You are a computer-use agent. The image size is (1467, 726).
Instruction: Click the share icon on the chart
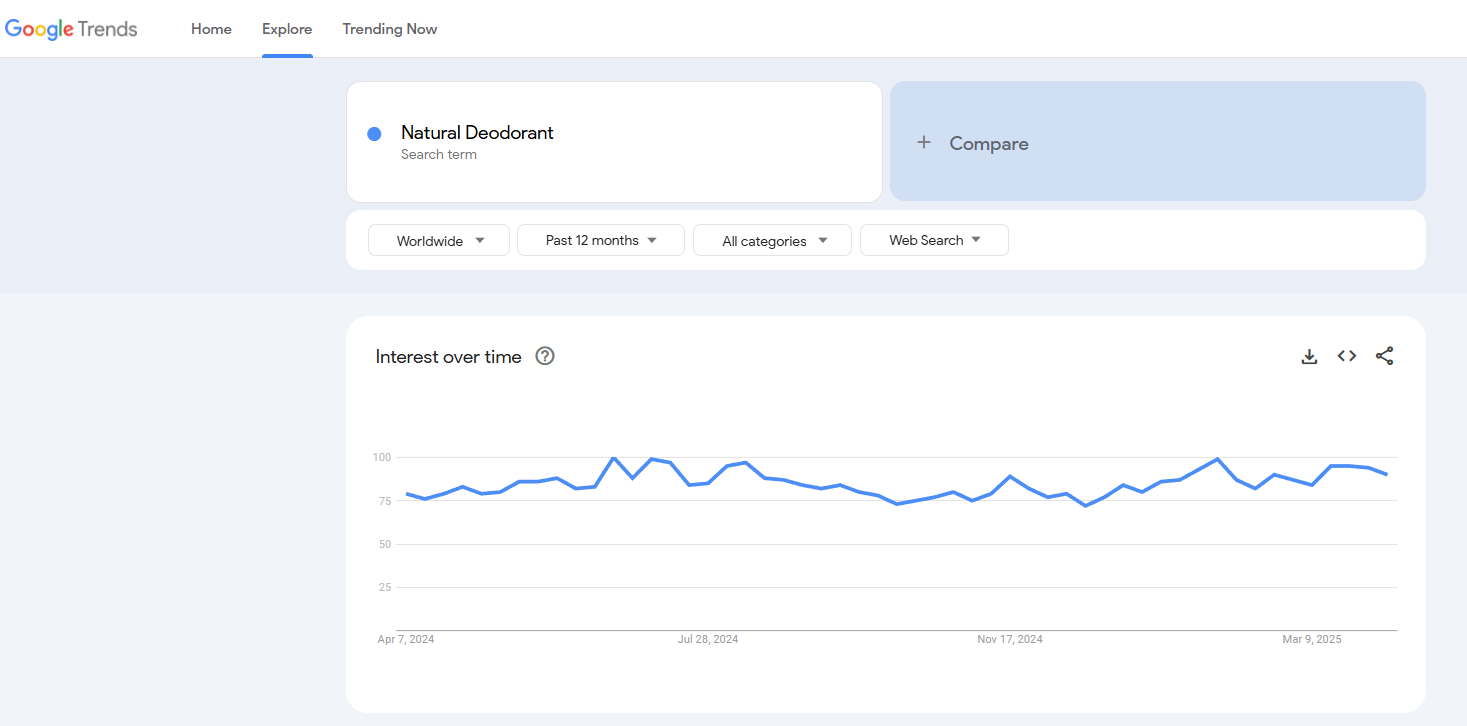(x=1384, y=356)
